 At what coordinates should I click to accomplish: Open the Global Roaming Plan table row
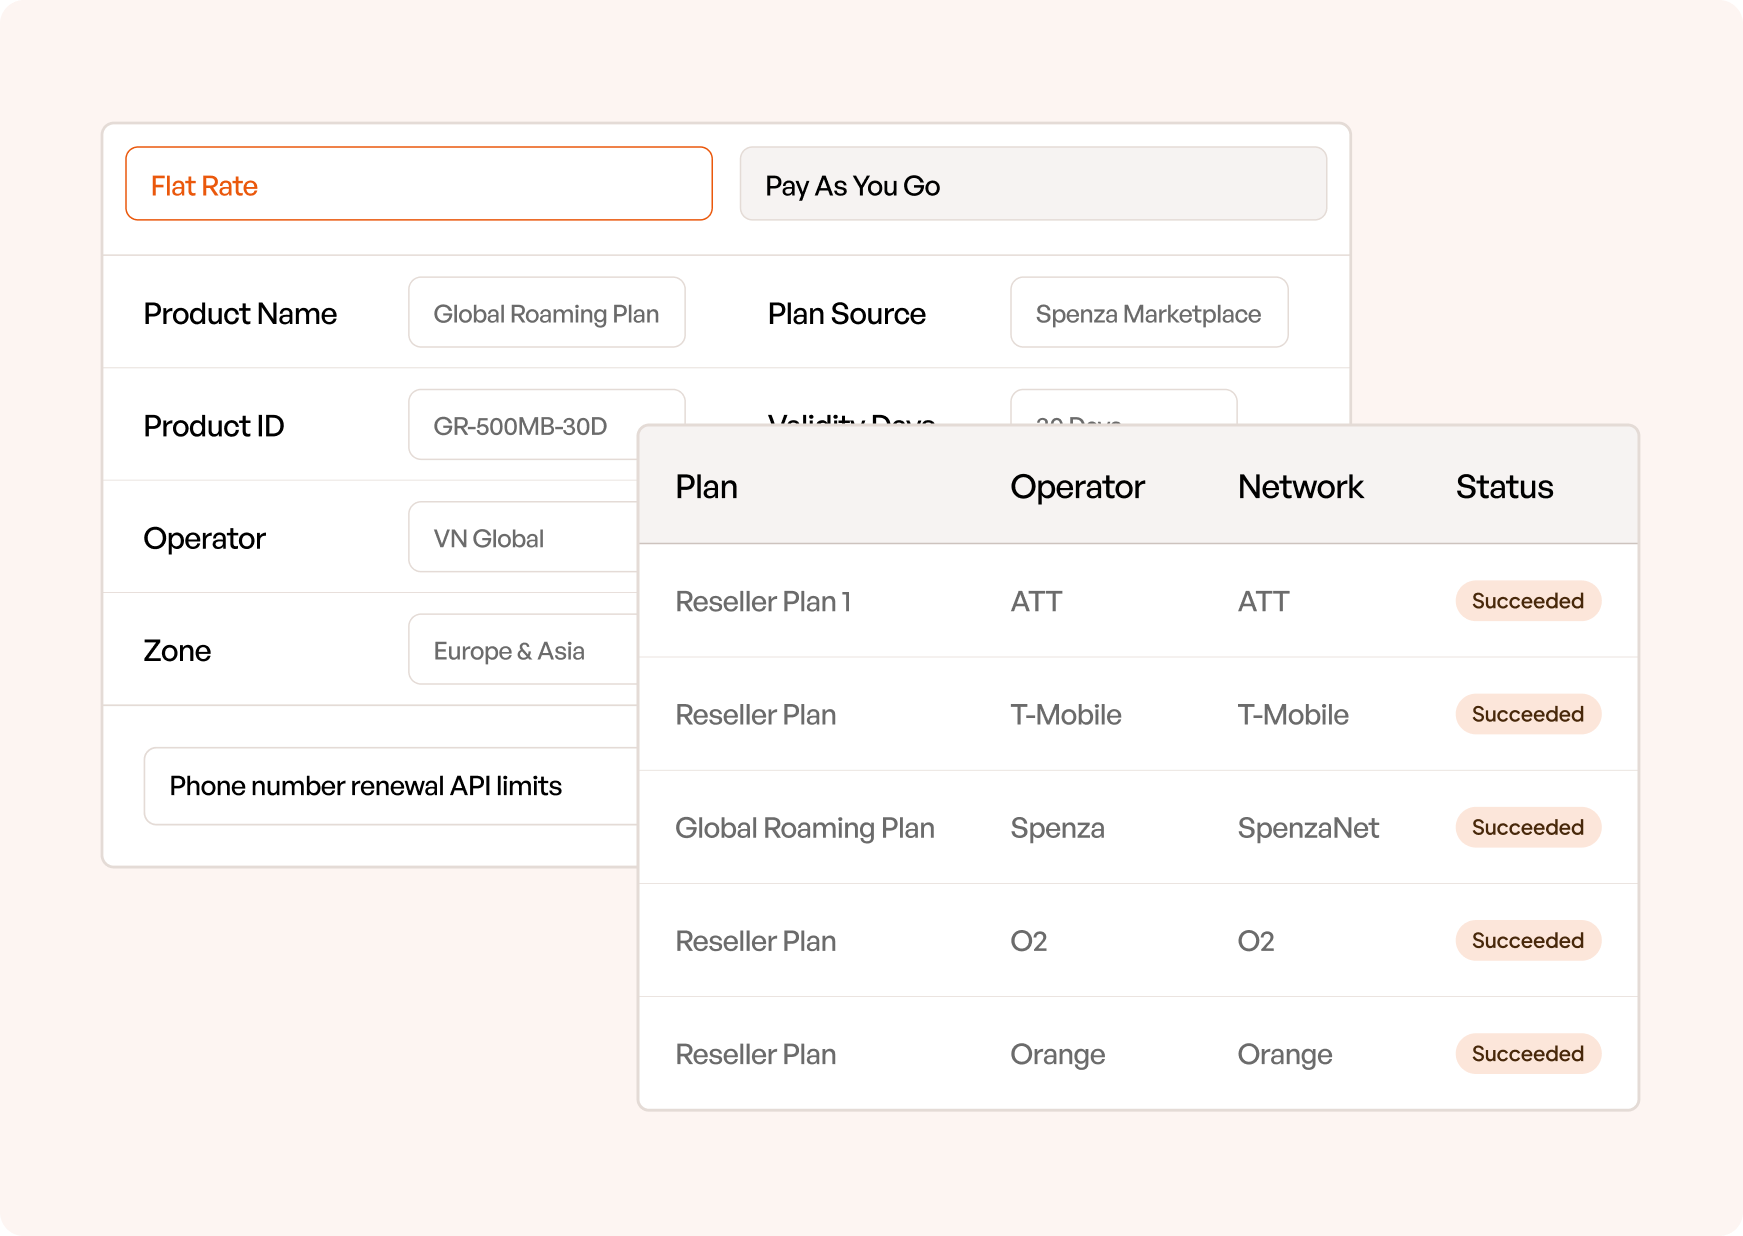point(804,828)
